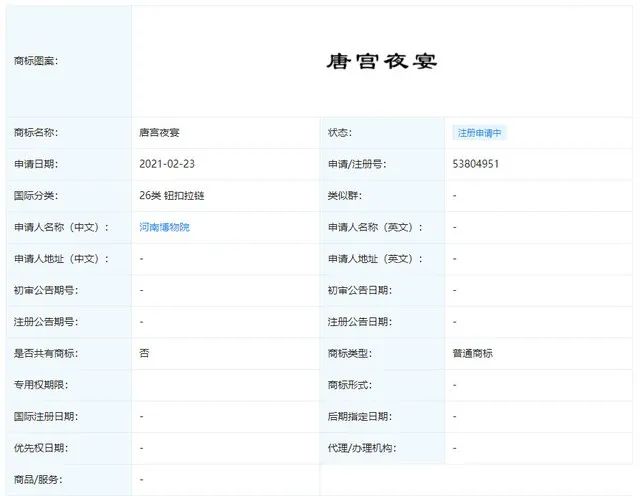Click the 优先权日期 label

coord(41,448)
